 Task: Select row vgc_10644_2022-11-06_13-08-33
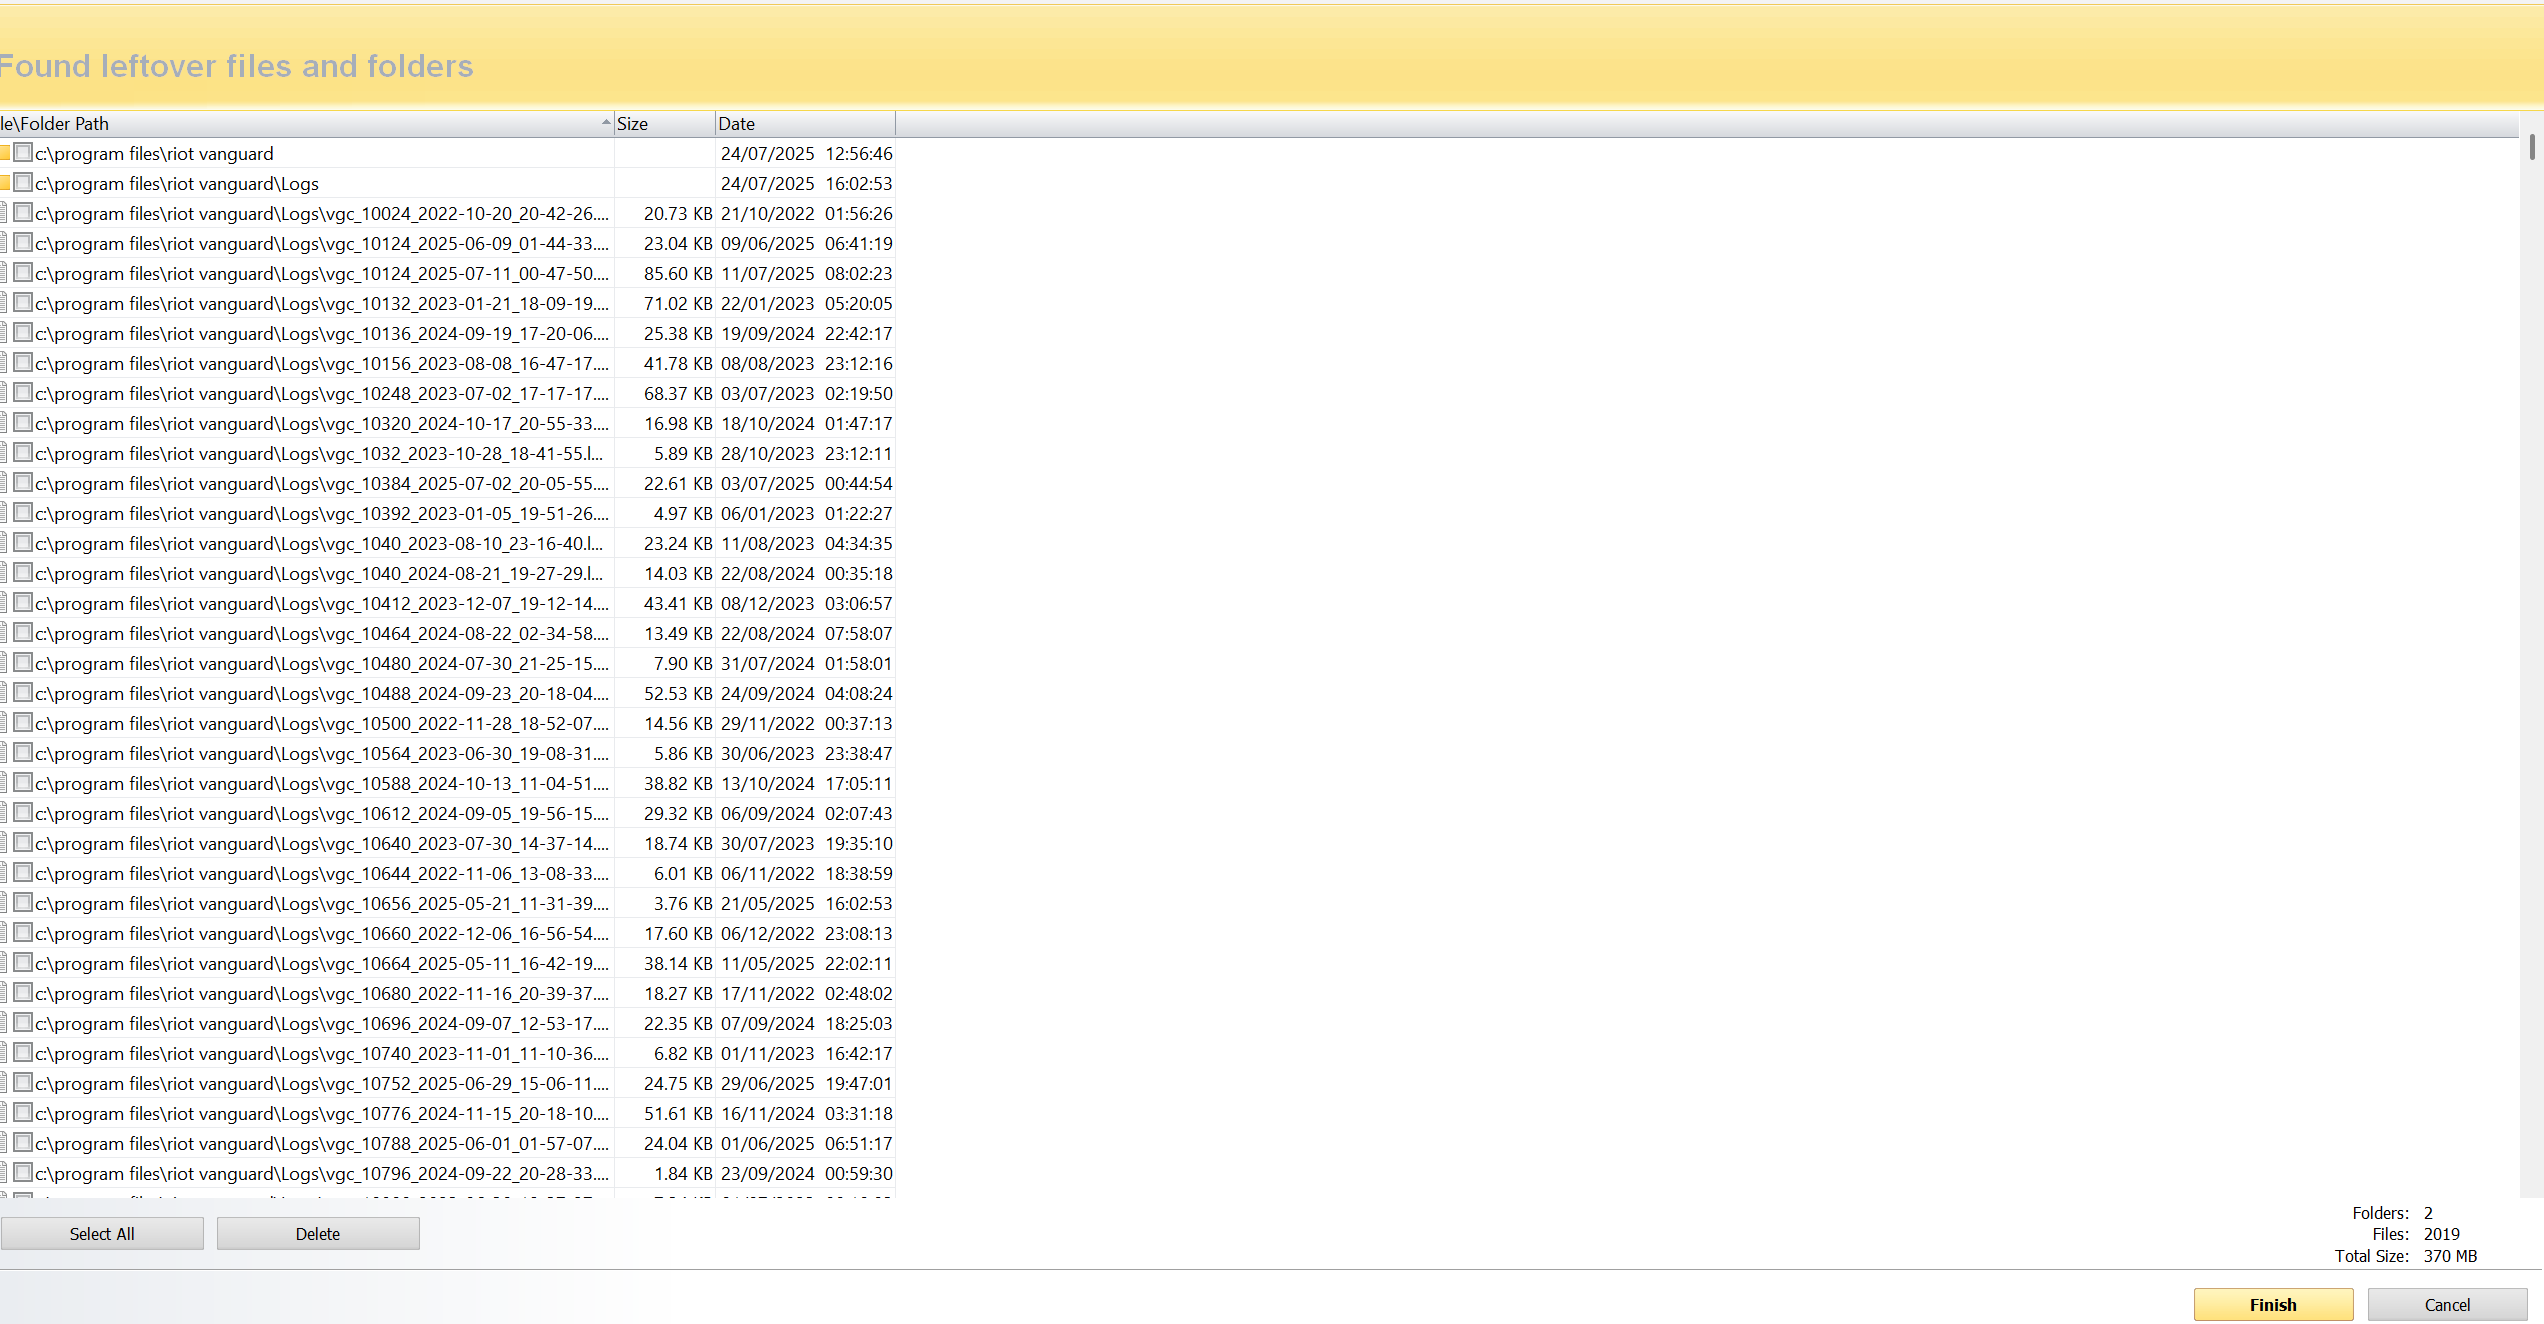tap(447, 873)
